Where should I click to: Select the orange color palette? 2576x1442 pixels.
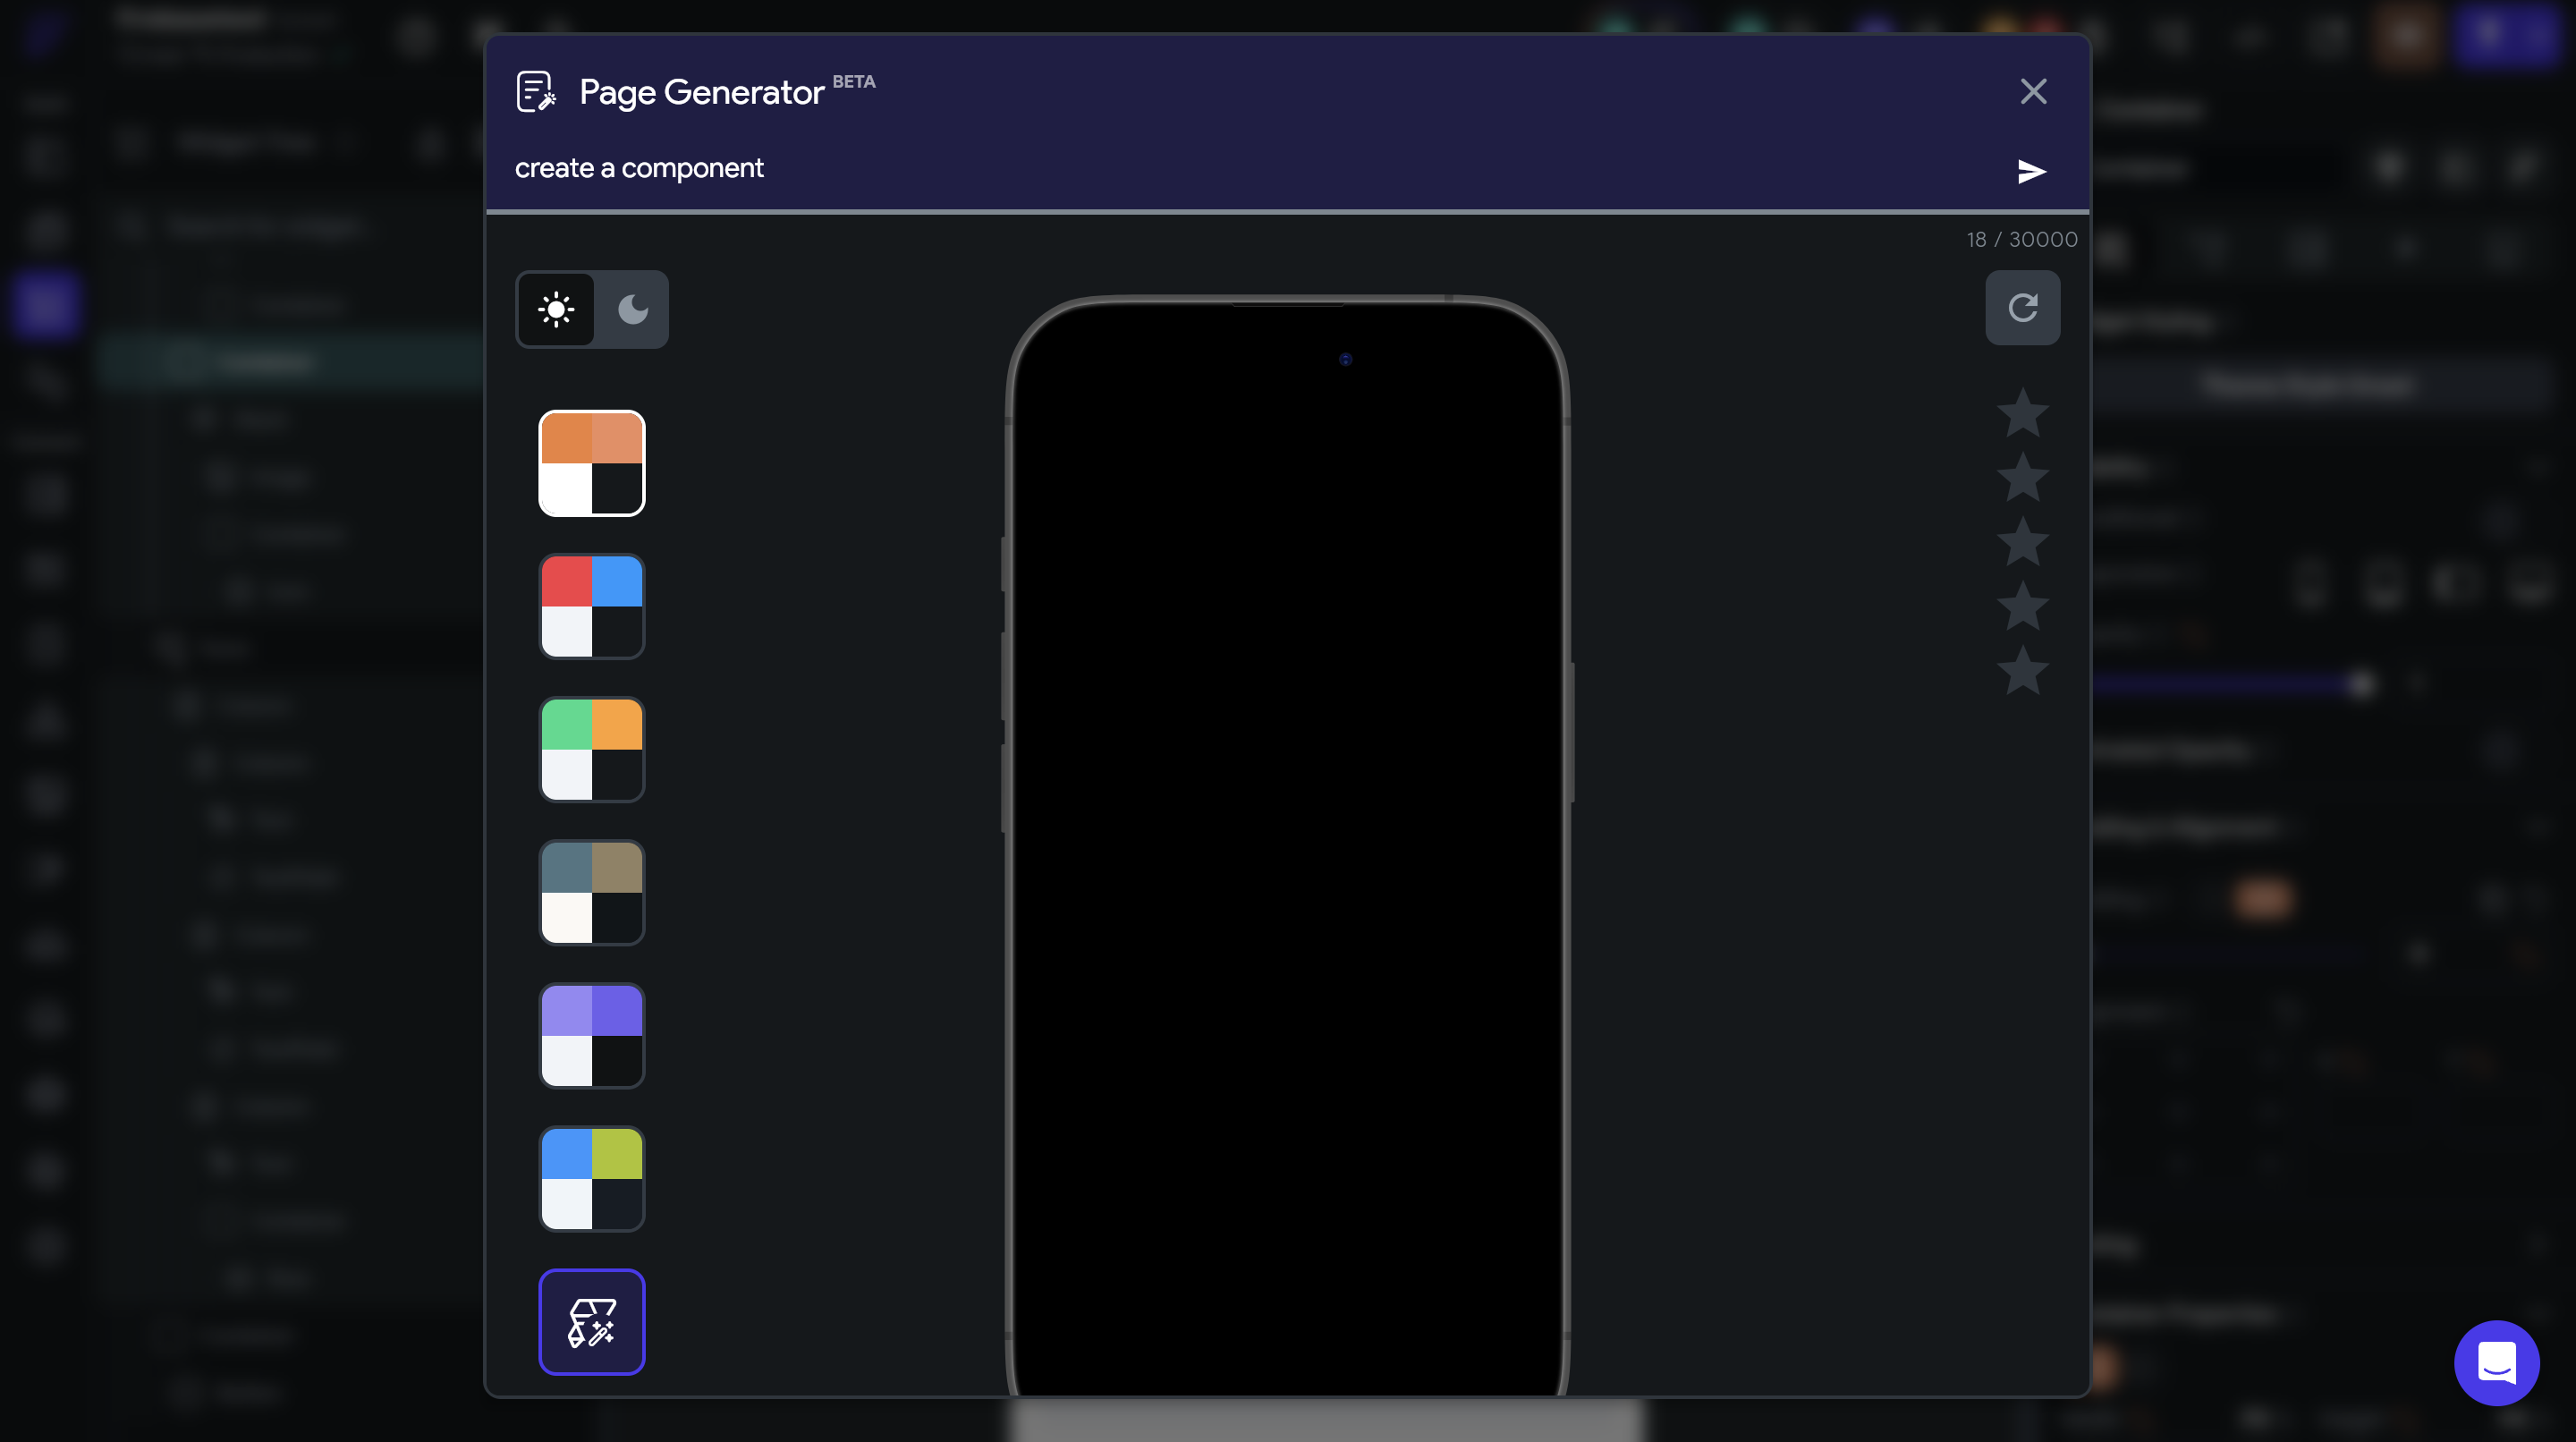591,463
